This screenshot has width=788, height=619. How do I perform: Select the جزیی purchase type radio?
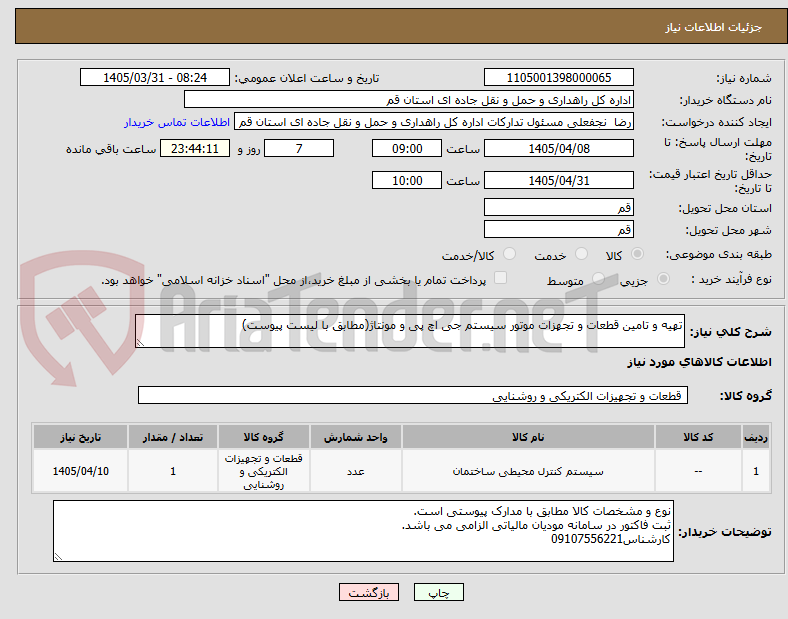pos(663,278)
